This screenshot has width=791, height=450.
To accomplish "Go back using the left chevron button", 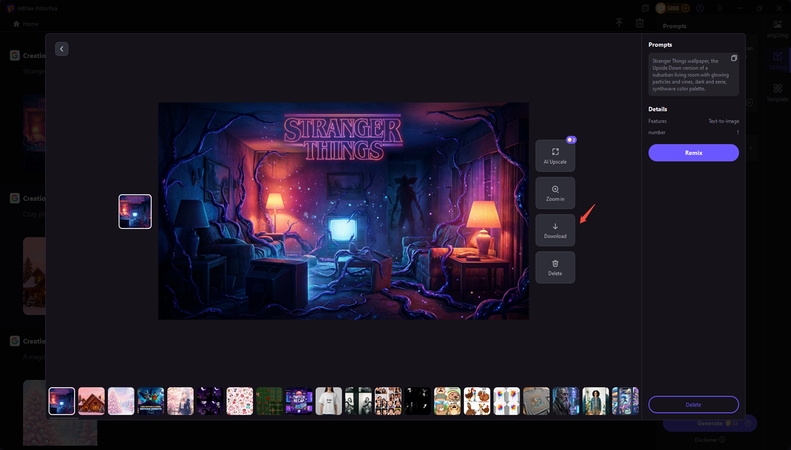I will tap(62, 49).
